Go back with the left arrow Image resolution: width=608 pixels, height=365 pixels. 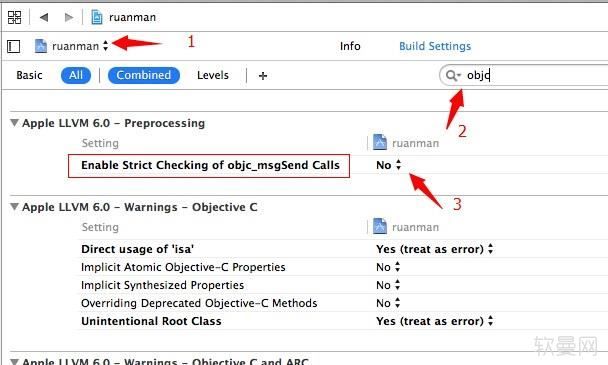click(x=44, y=17)
